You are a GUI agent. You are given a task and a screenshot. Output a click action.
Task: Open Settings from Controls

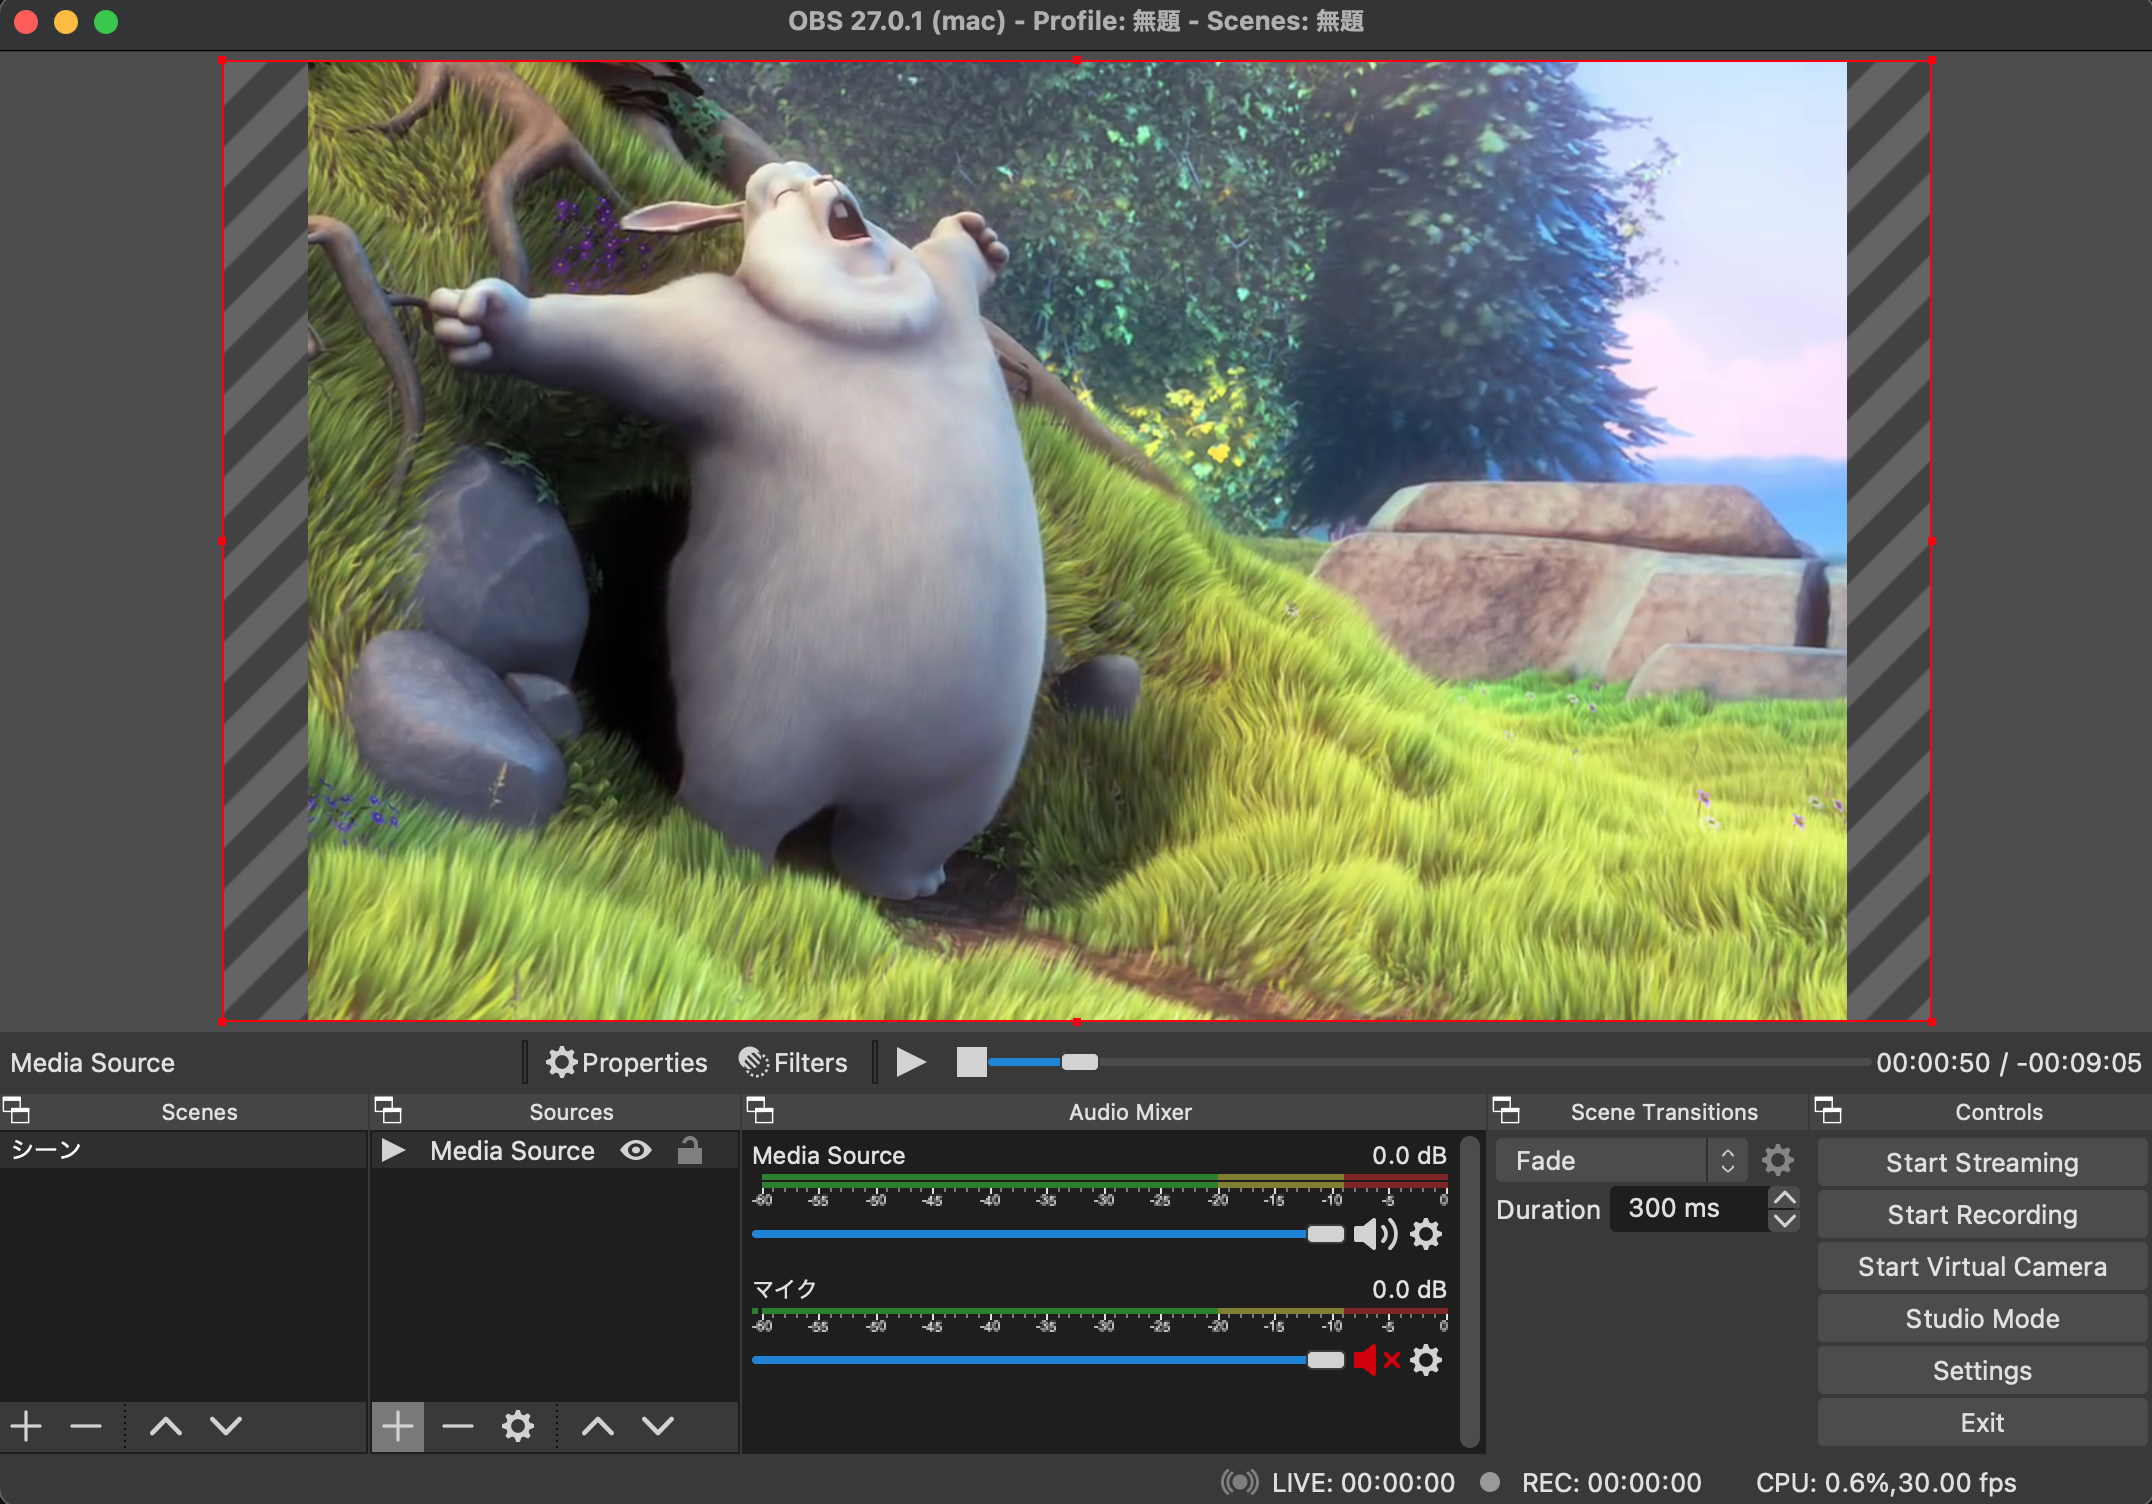coord(1982,1370)
